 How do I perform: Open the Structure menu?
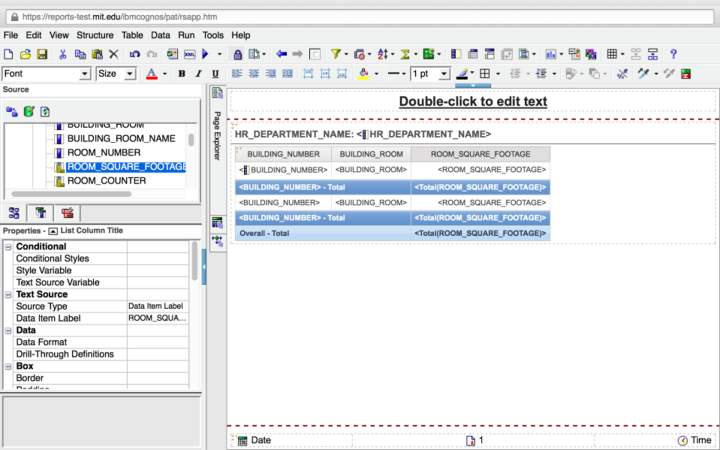[95, 35]
